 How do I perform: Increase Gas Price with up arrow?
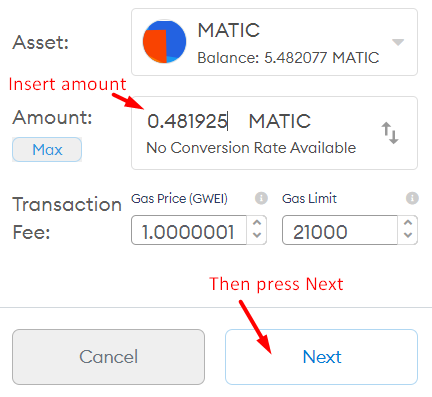[257, 223]
